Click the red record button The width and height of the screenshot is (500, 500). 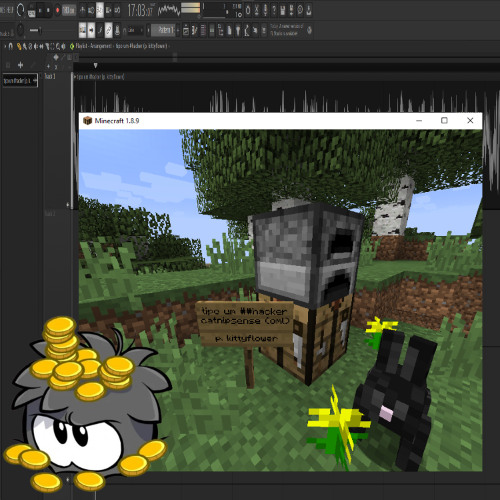tap(57, 10)
